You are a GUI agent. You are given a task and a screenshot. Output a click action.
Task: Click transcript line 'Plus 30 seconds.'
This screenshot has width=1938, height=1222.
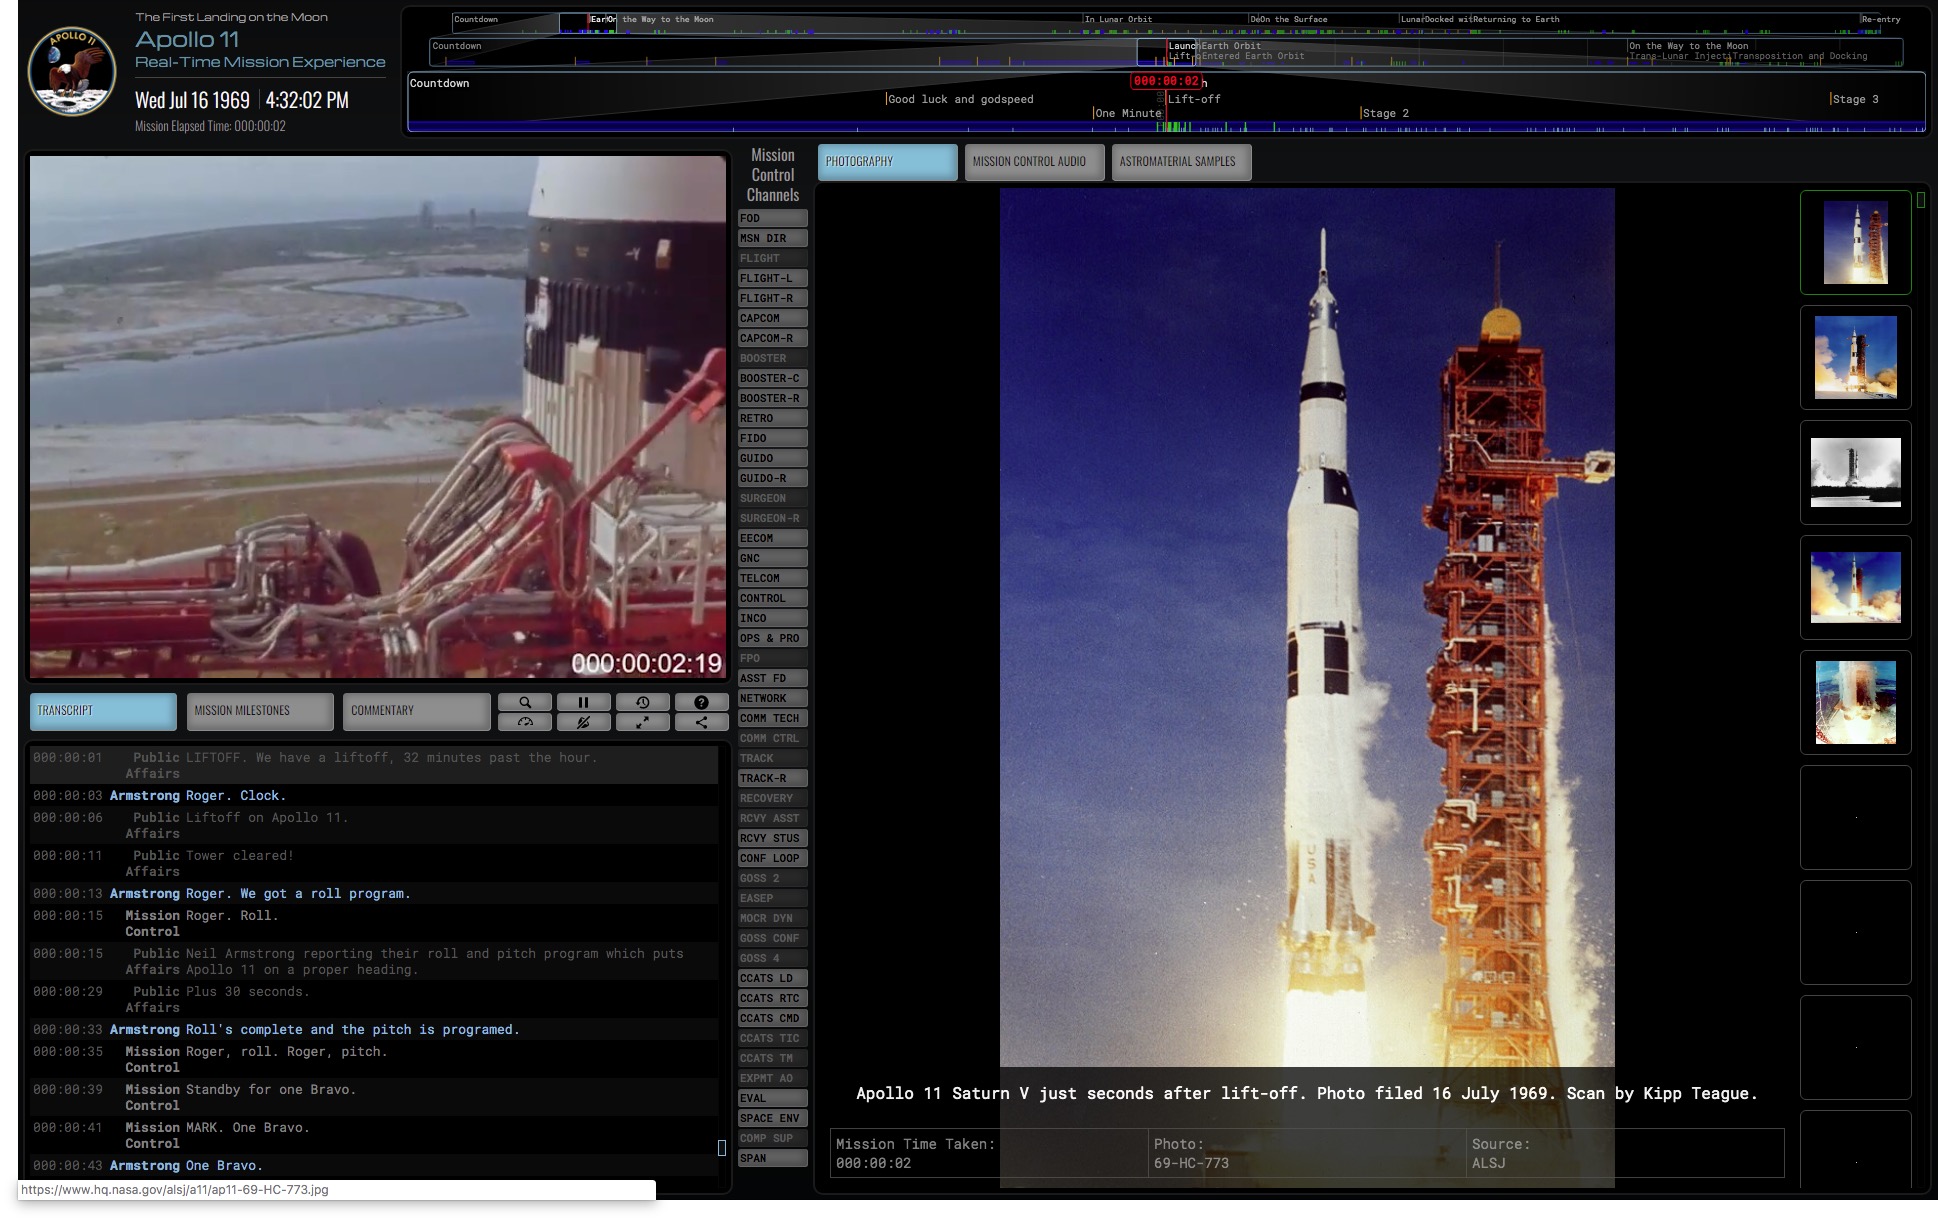coord(374,999)
